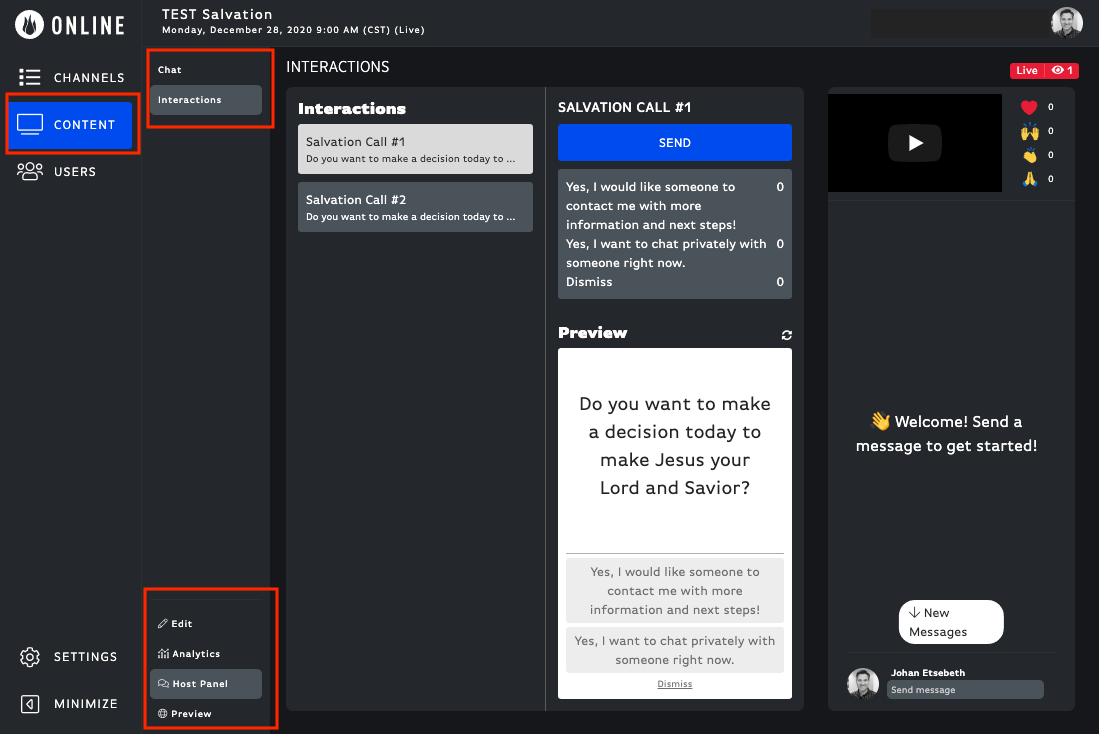Screen dimensions: 1099x734
Task: Click the TEST Salvation event title
Action: pyautogui.click(x=217, y=14)
